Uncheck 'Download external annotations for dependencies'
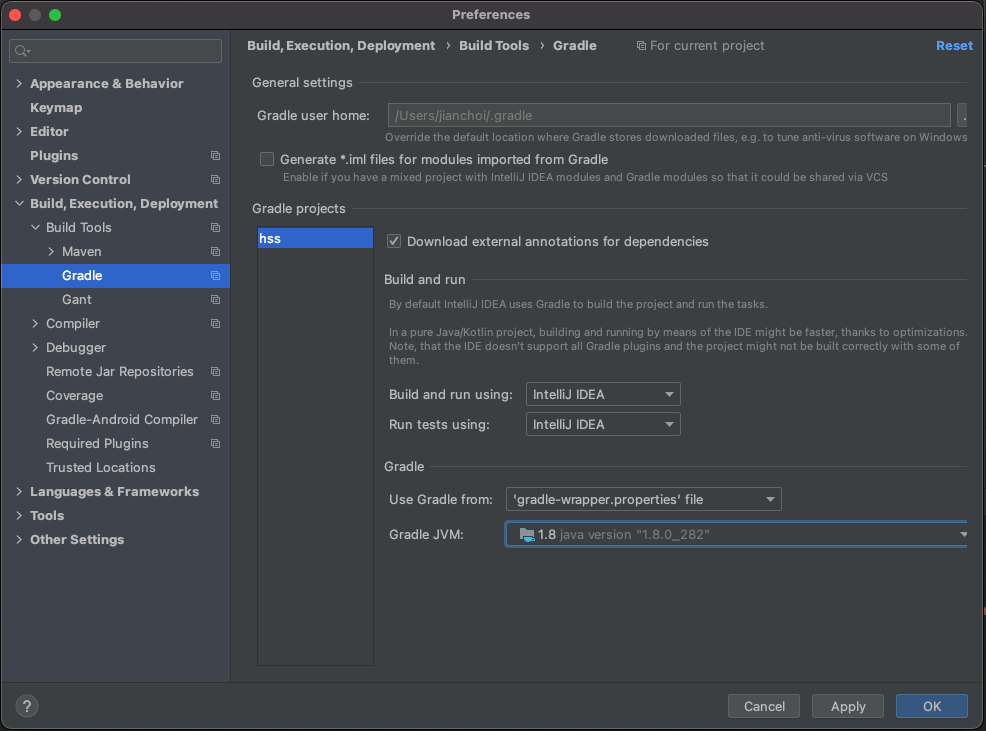The height and width of the screenshot is (731, 986). tap(394, 241)
